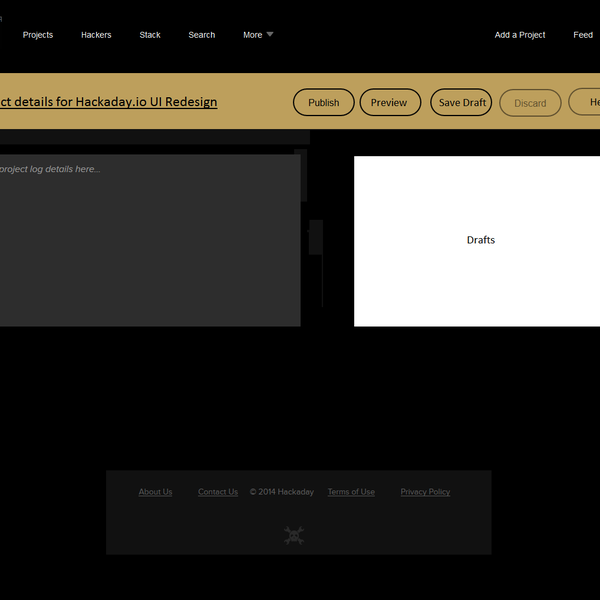
Task: Open the About Us footer link
Action: click(155, 492)
